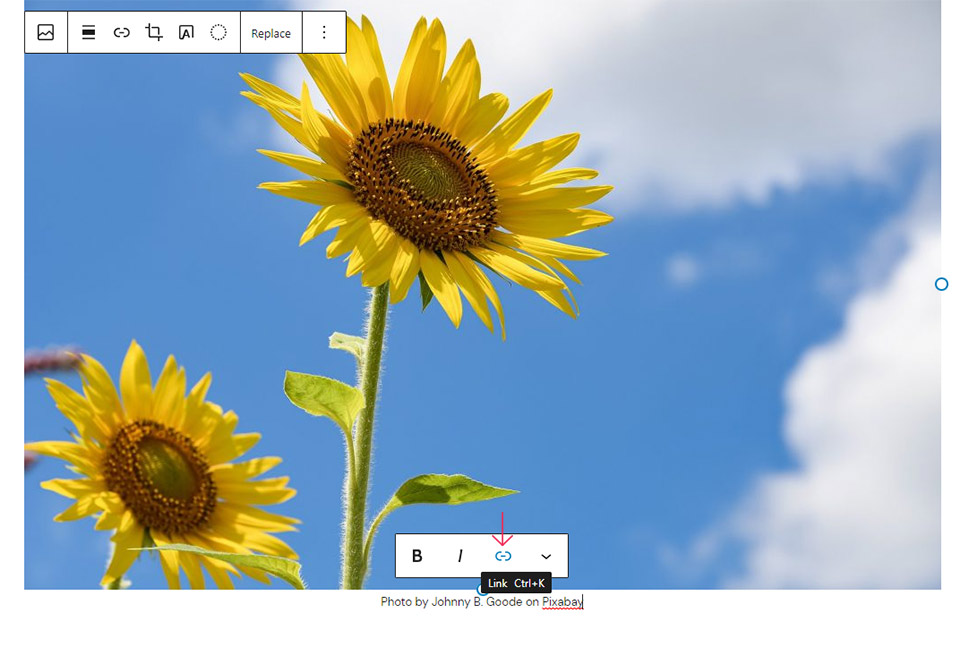Expand More caption formatting chevron
The image size is (969, 647).
546,556
